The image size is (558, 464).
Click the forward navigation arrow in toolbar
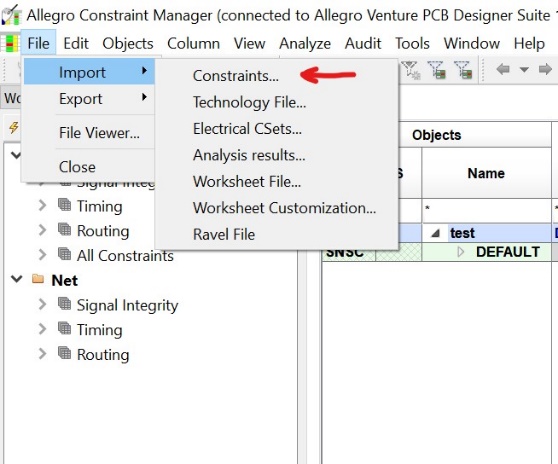click(545, 69)
